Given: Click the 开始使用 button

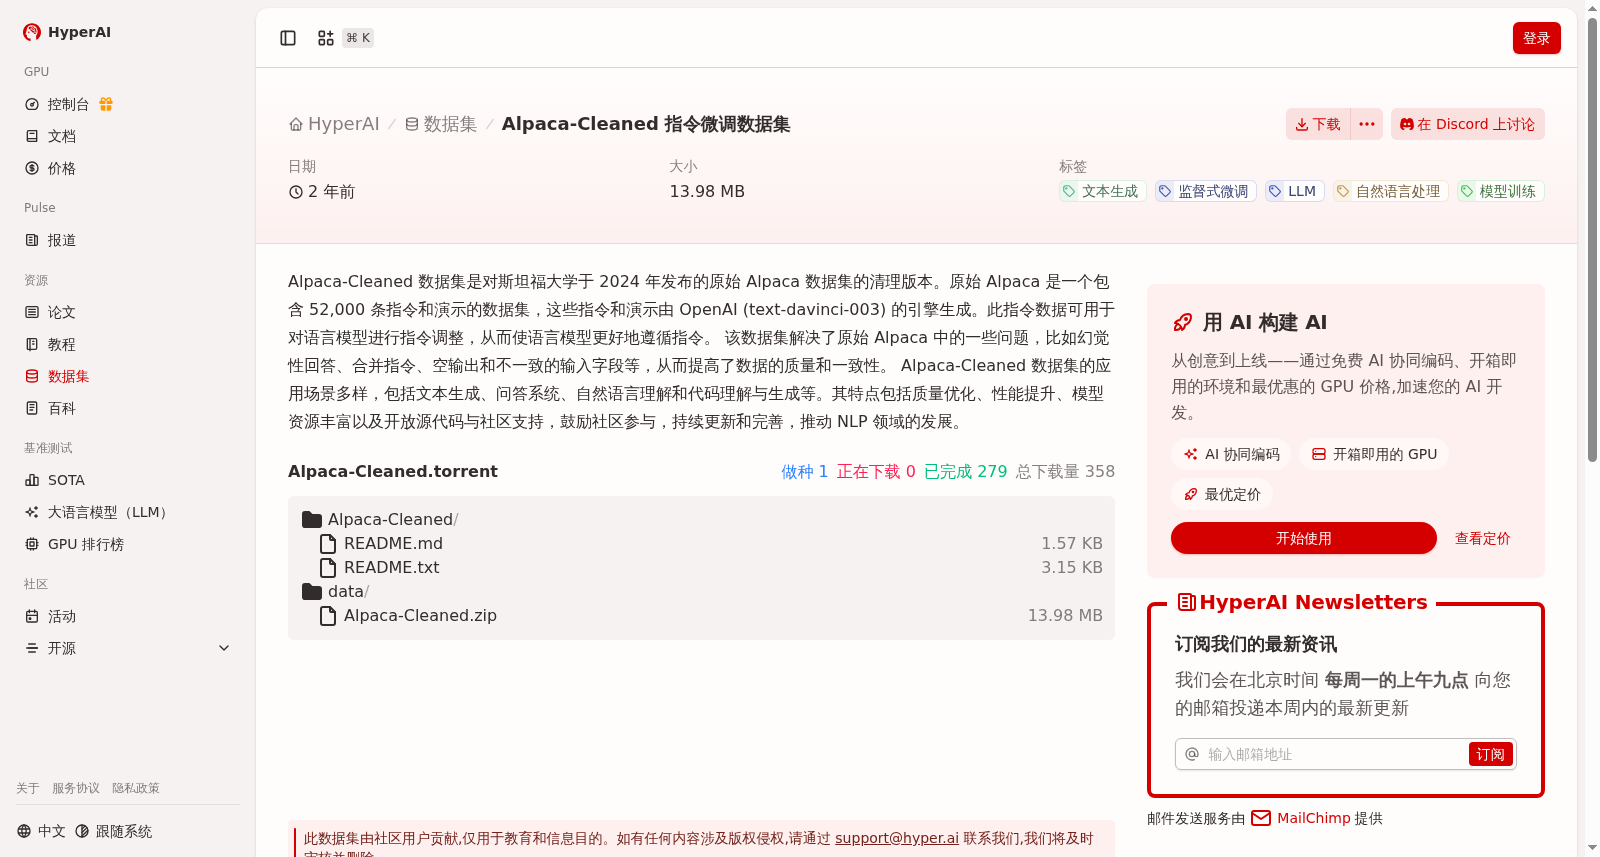Looking at the screenshot, I should click(x=1304, y=538).
